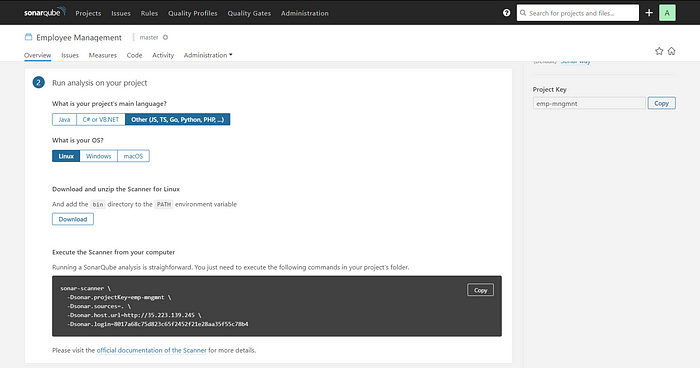Switch to the Activity tab
Image resolution: width=700 pixels, height=368 pixels.
point(163,55)
